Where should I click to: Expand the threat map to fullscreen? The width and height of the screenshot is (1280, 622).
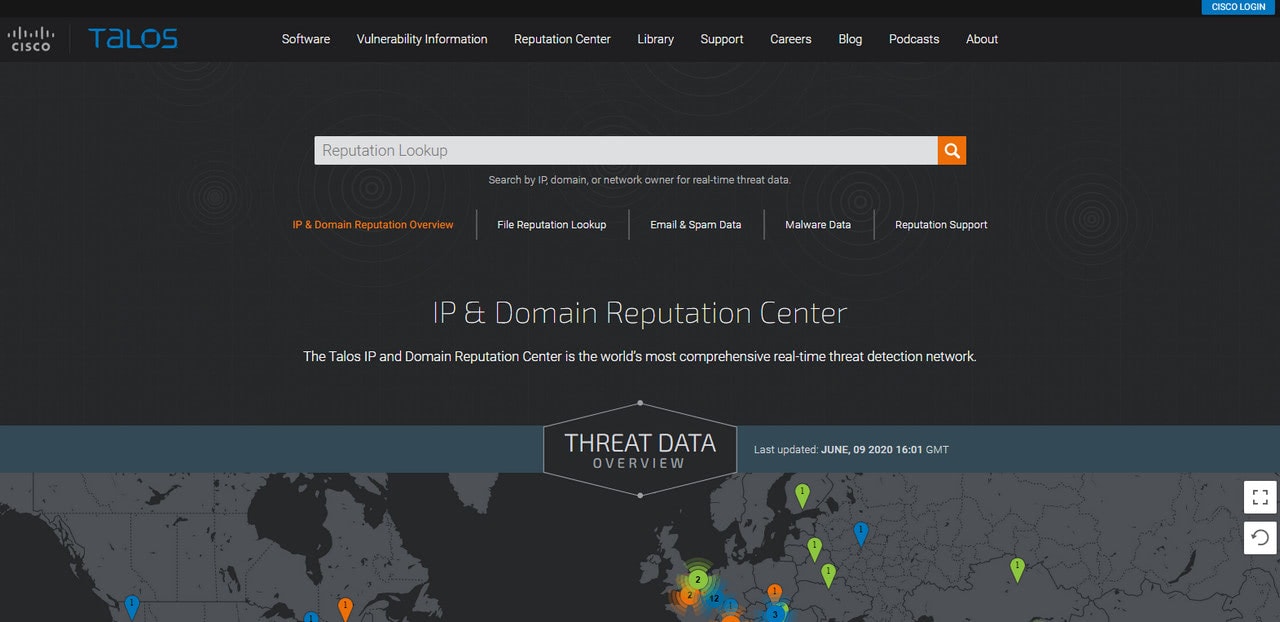1260,497
